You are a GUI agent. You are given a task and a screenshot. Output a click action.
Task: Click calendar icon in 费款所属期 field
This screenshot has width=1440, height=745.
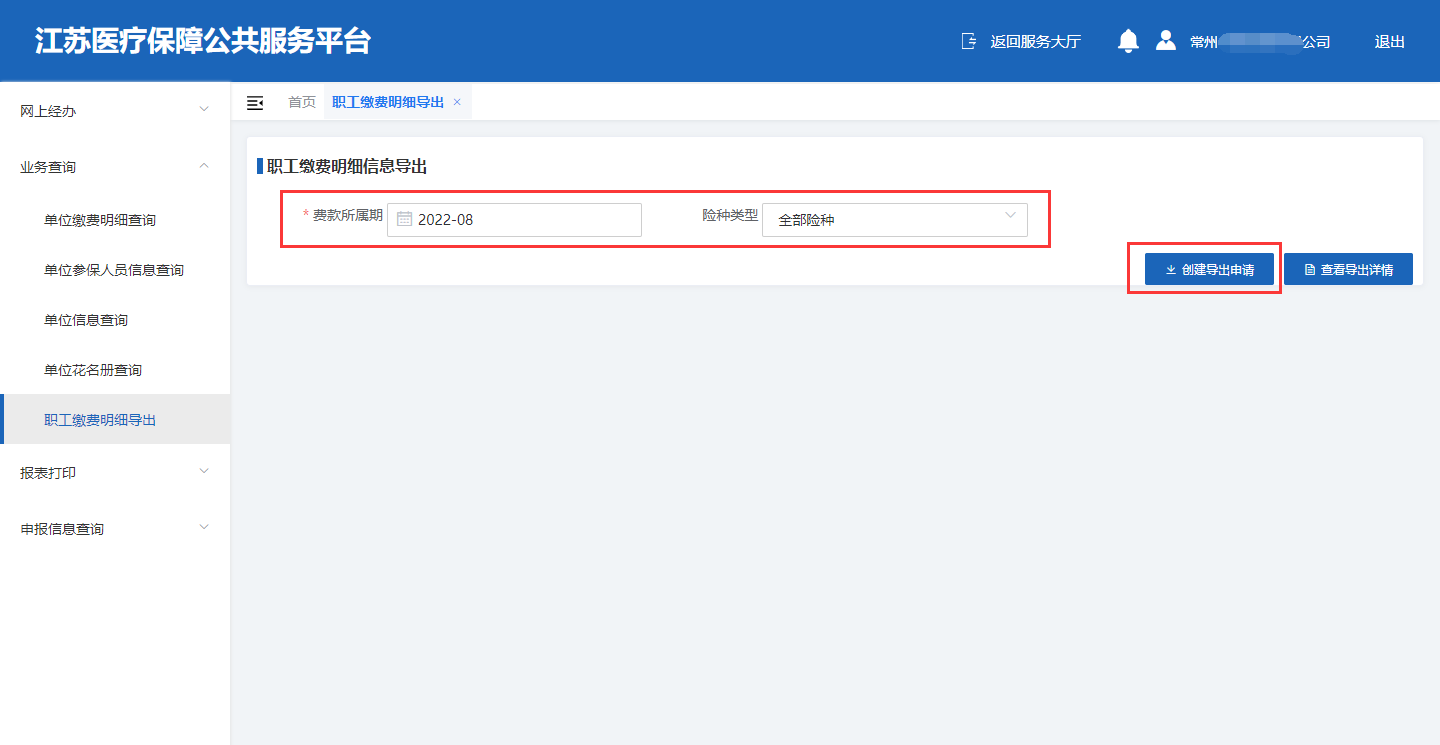pos(404,219)
